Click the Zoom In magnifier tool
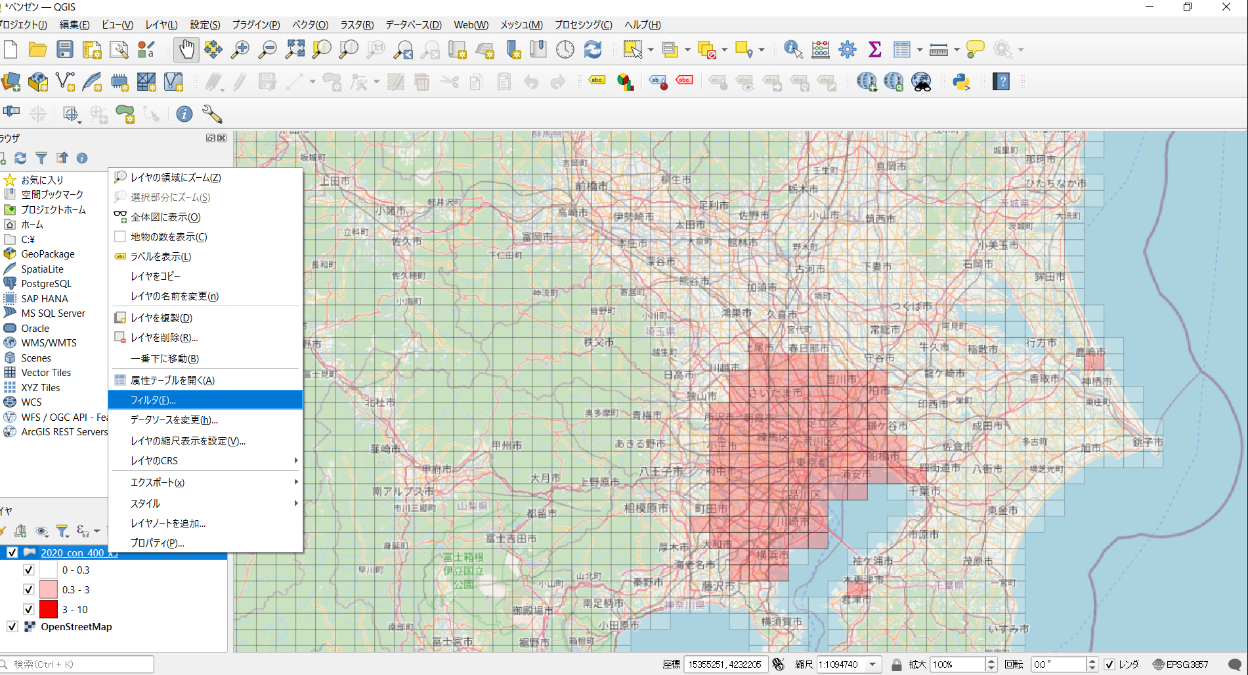Image resolution: width=1248 pixels, height=675 pixels. point(241,49)
